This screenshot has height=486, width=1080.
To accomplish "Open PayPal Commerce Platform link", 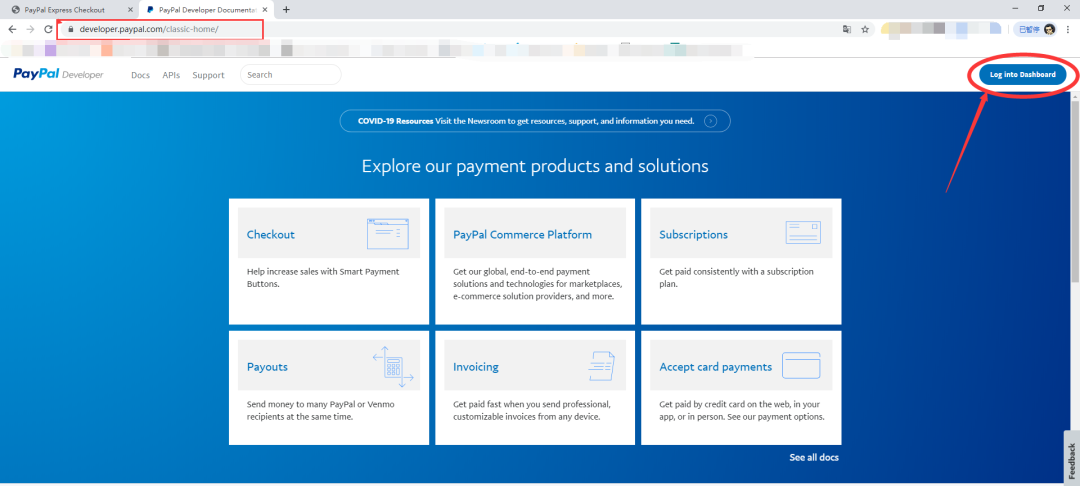I will (x=522, y=234).
